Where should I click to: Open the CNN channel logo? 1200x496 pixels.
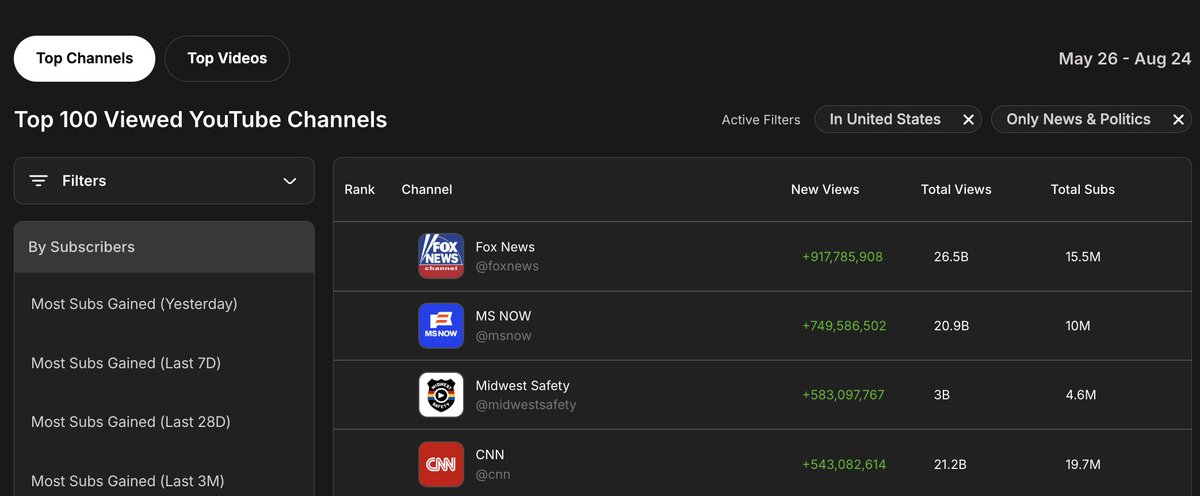click(441, 464)
